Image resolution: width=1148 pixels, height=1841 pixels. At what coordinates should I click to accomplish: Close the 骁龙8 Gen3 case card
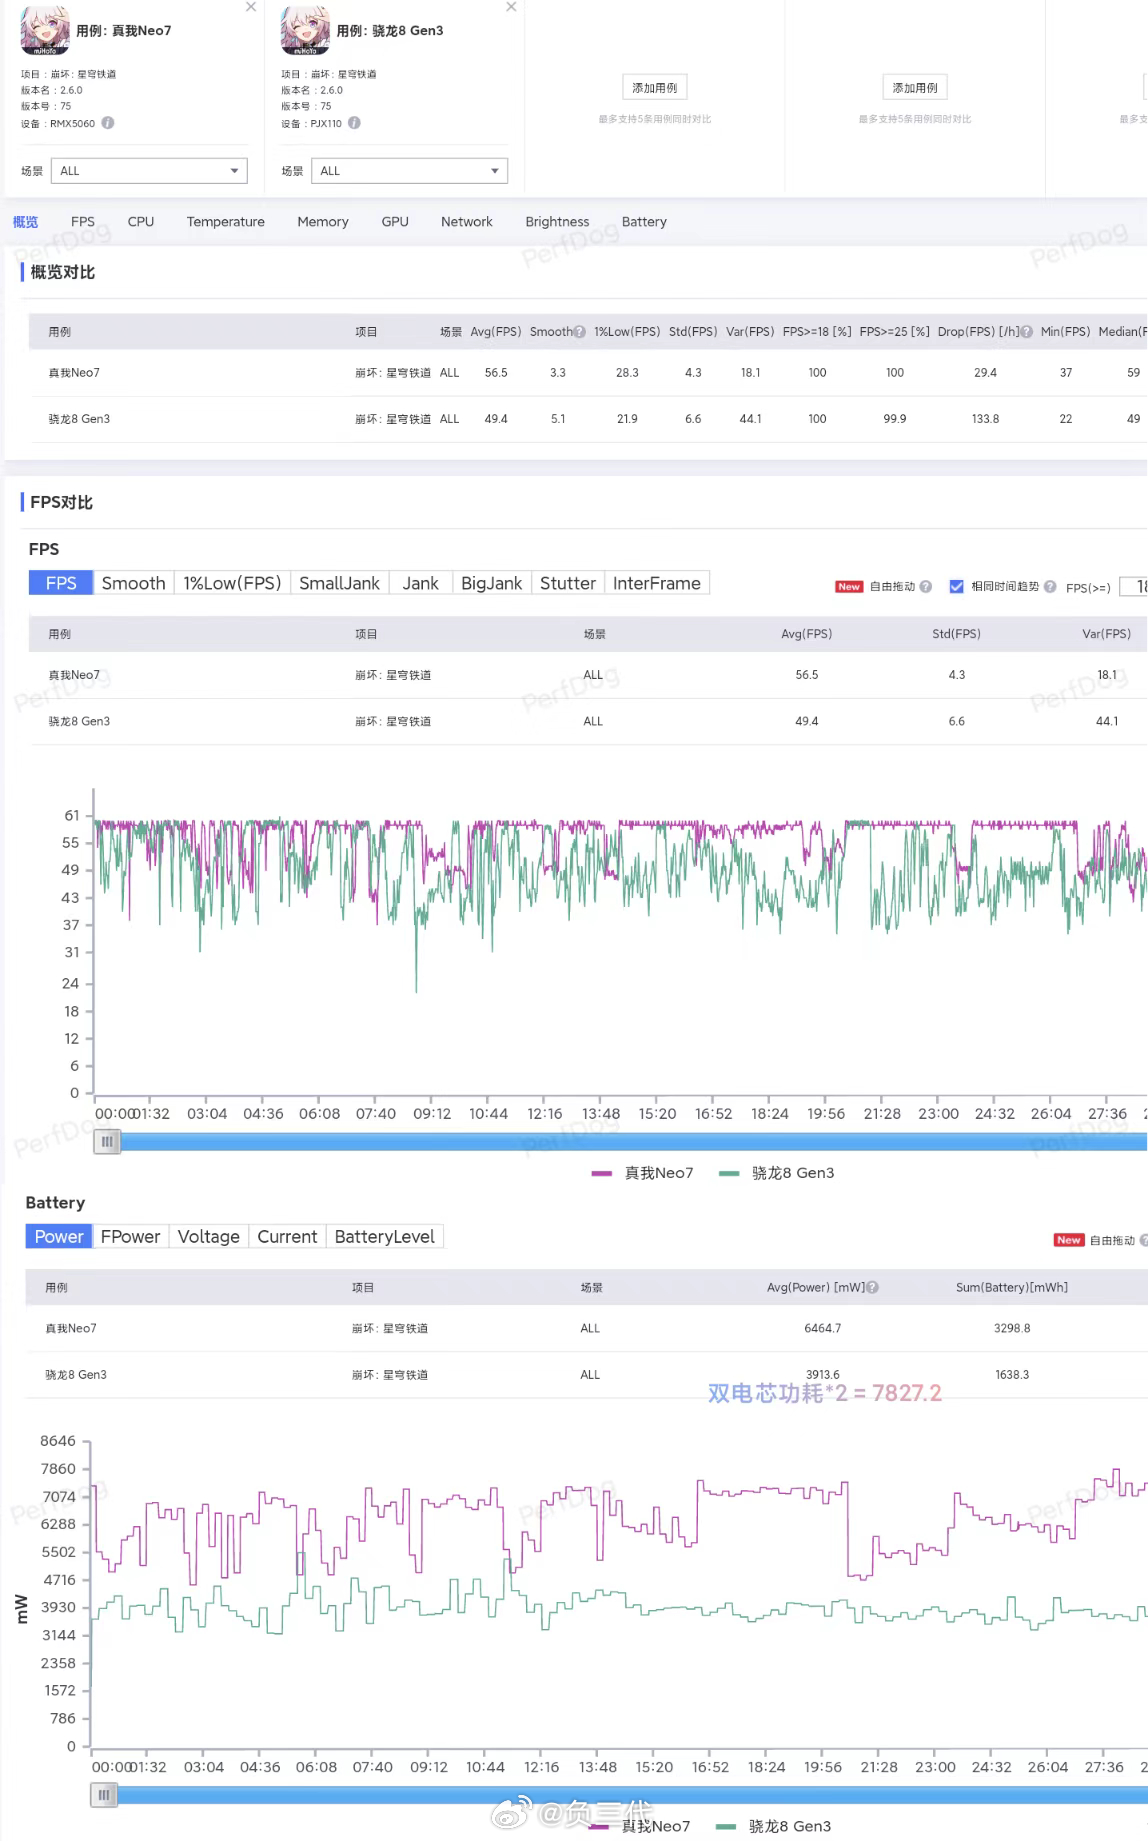(511, 7)
